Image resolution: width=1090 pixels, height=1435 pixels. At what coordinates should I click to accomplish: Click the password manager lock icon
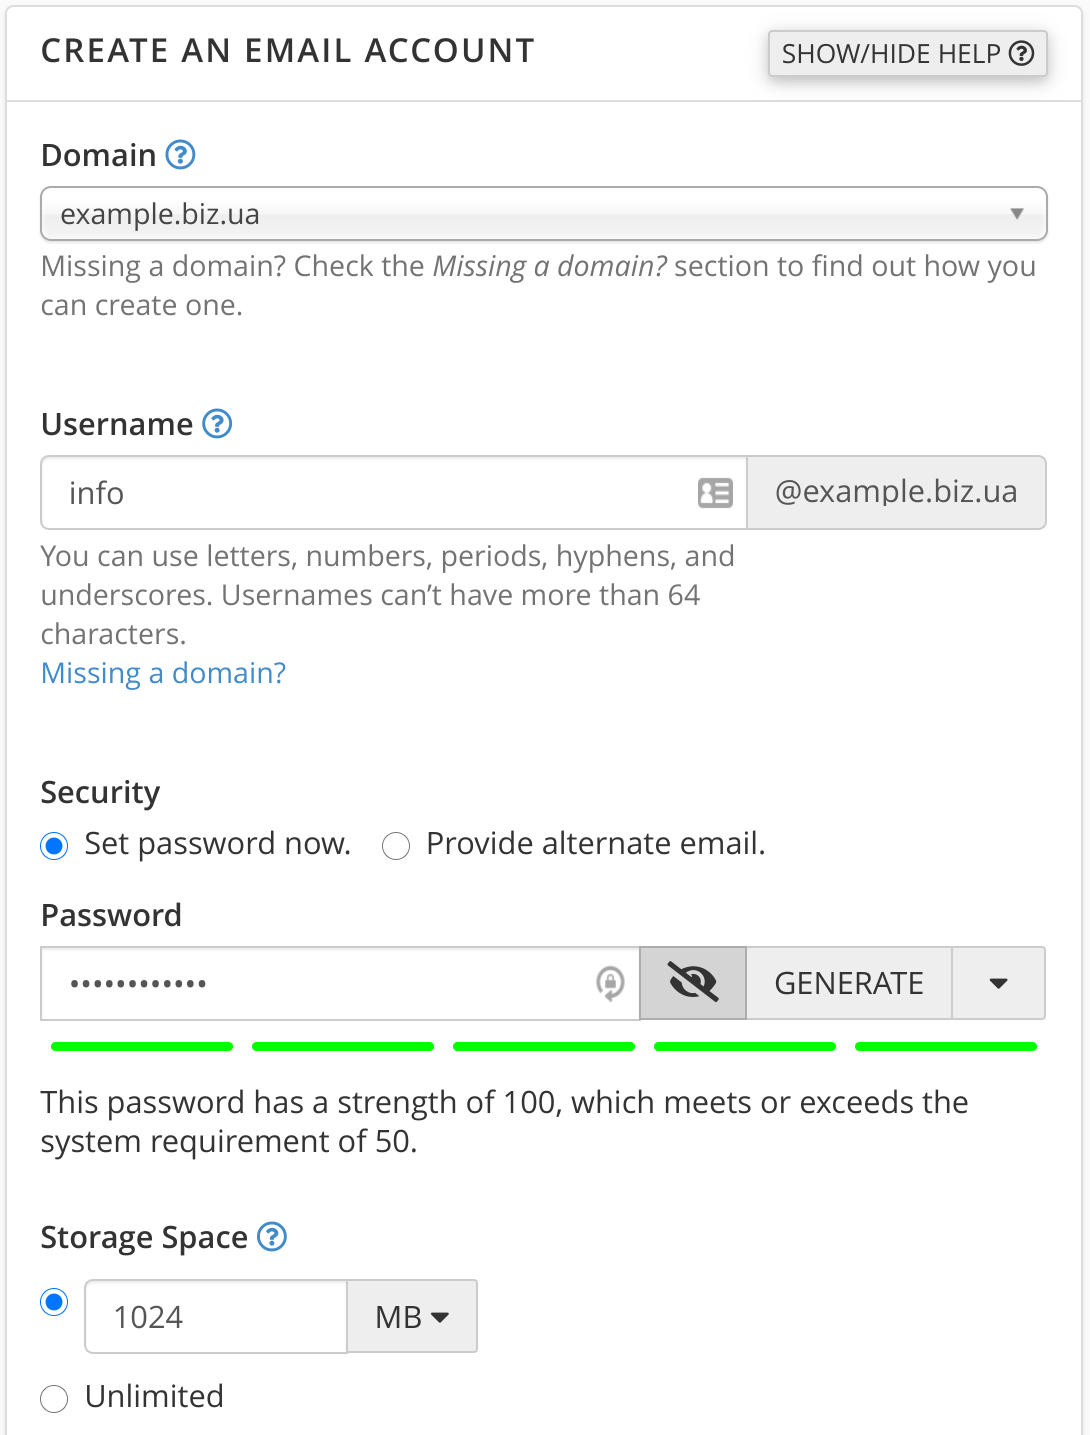coord(610,983)
